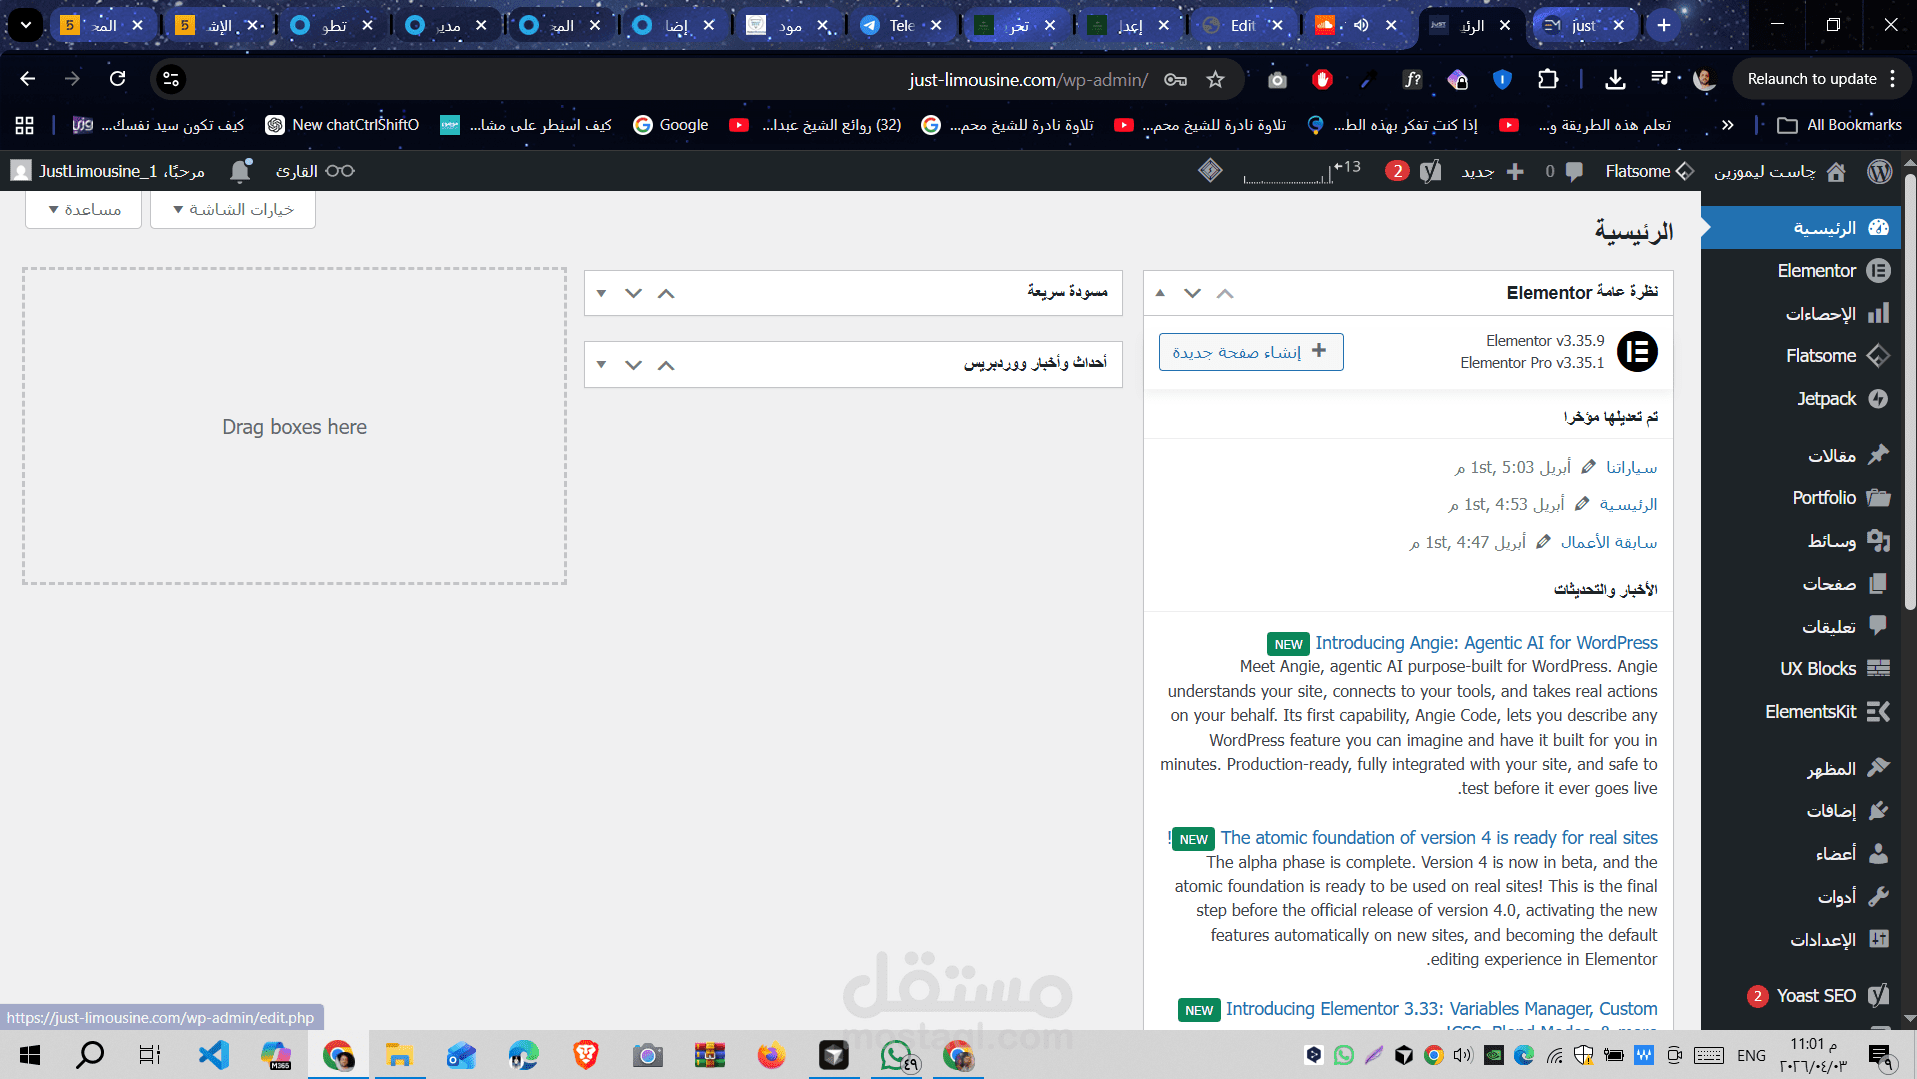Open Introducing Angie article link
Viewport: 1917px width, 1079px height.
[1486, 643]
